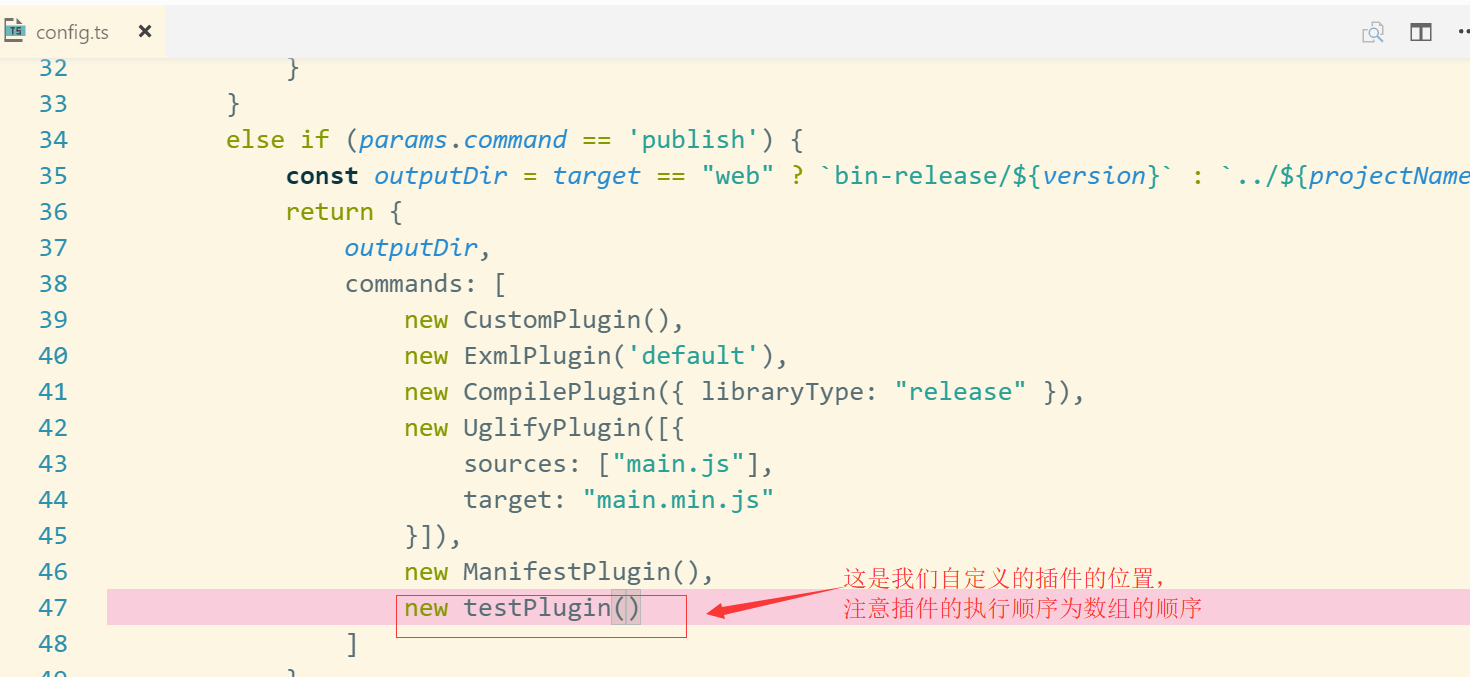1470x677 pixels.
Task: Click the TS file icon on the tab
Action: pos(15,30)
